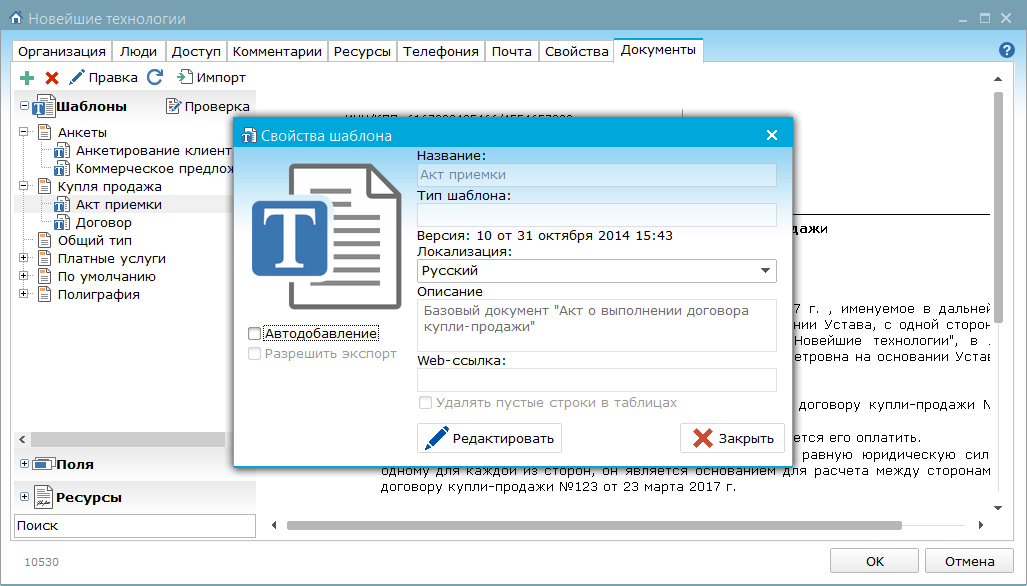Toggle Удалять пустые строки в таблицах
Screen dimensions: 1027x586
click(x=425, y=403)
